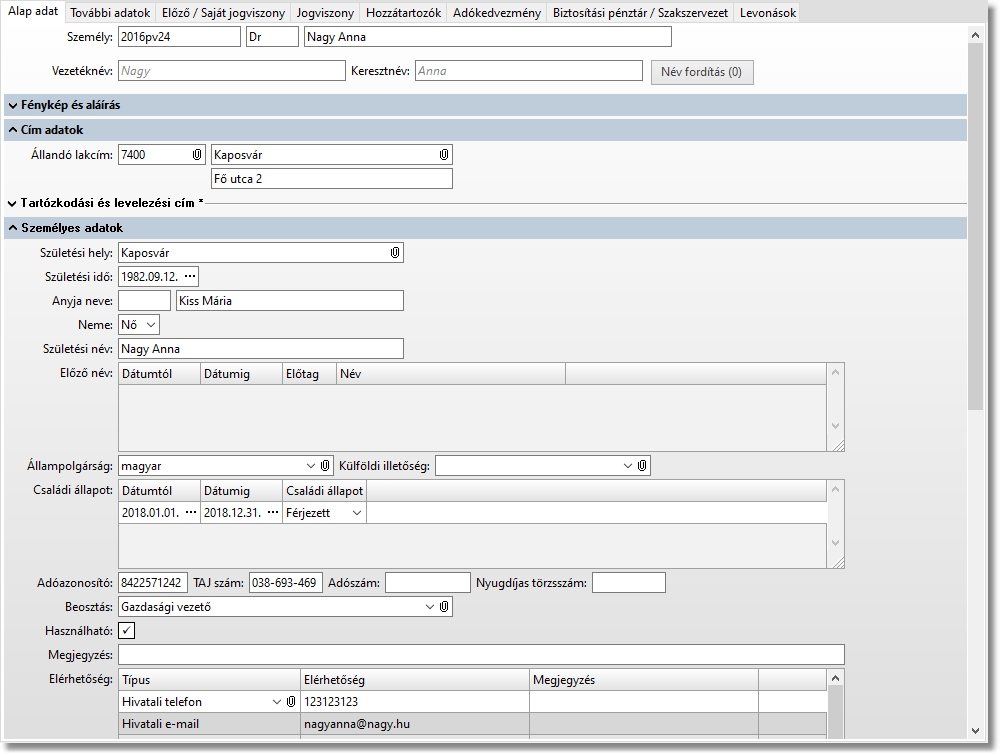Open date picker for 2018.01.01. Dátumtól

point(191,512)
